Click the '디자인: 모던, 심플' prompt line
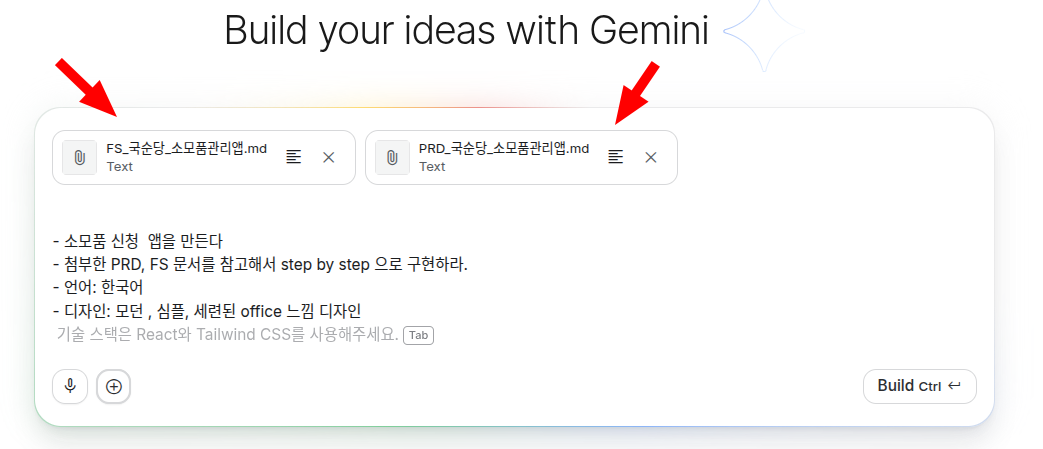The width and height of the screenshot is (1043, 449). 208,311
